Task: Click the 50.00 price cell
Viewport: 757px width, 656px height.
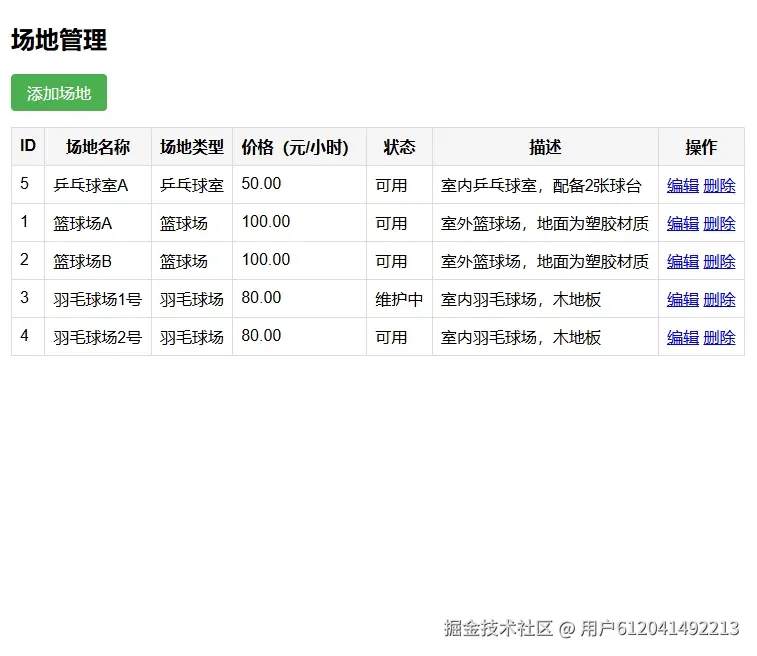Action: [x=299, y=185]
